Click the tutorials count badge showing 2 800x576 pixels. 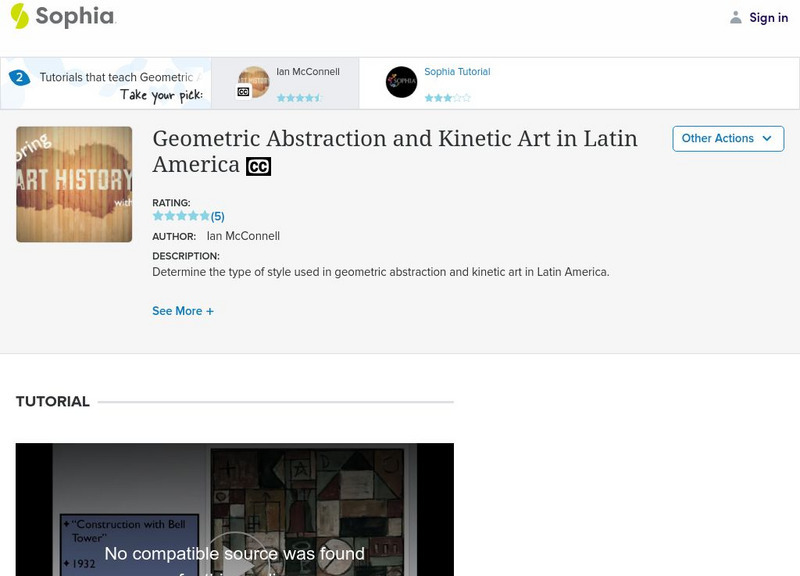(x=19, y=77)
